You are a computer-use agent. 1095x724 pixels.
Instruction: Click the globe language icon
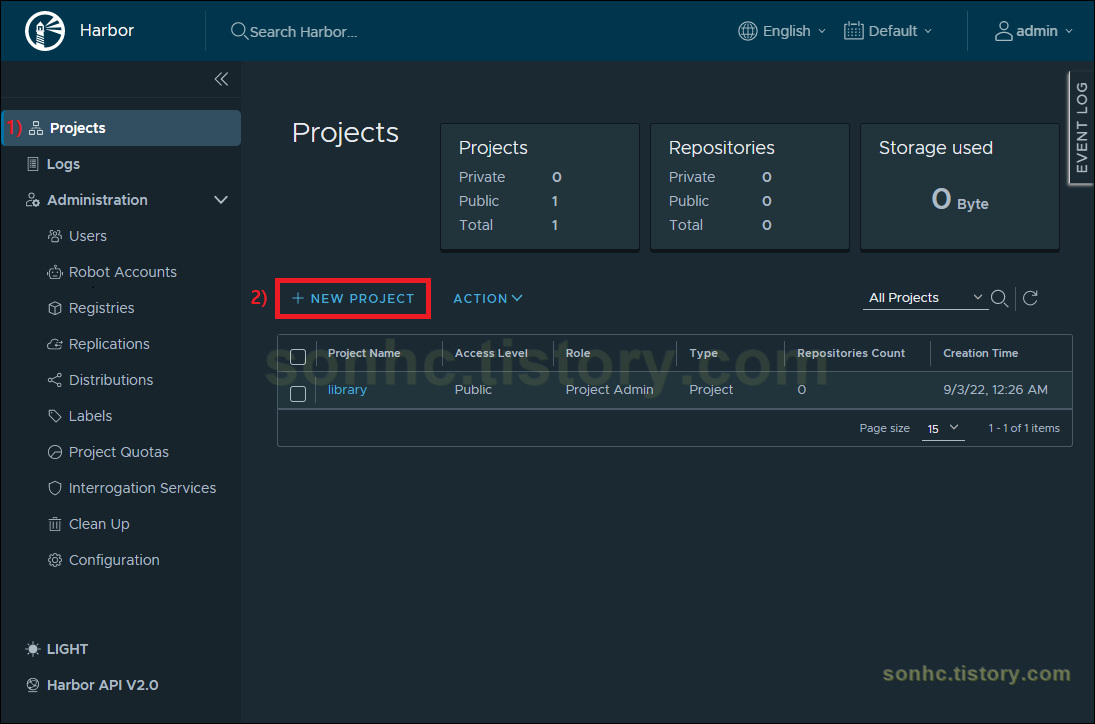tap(748, 31)
